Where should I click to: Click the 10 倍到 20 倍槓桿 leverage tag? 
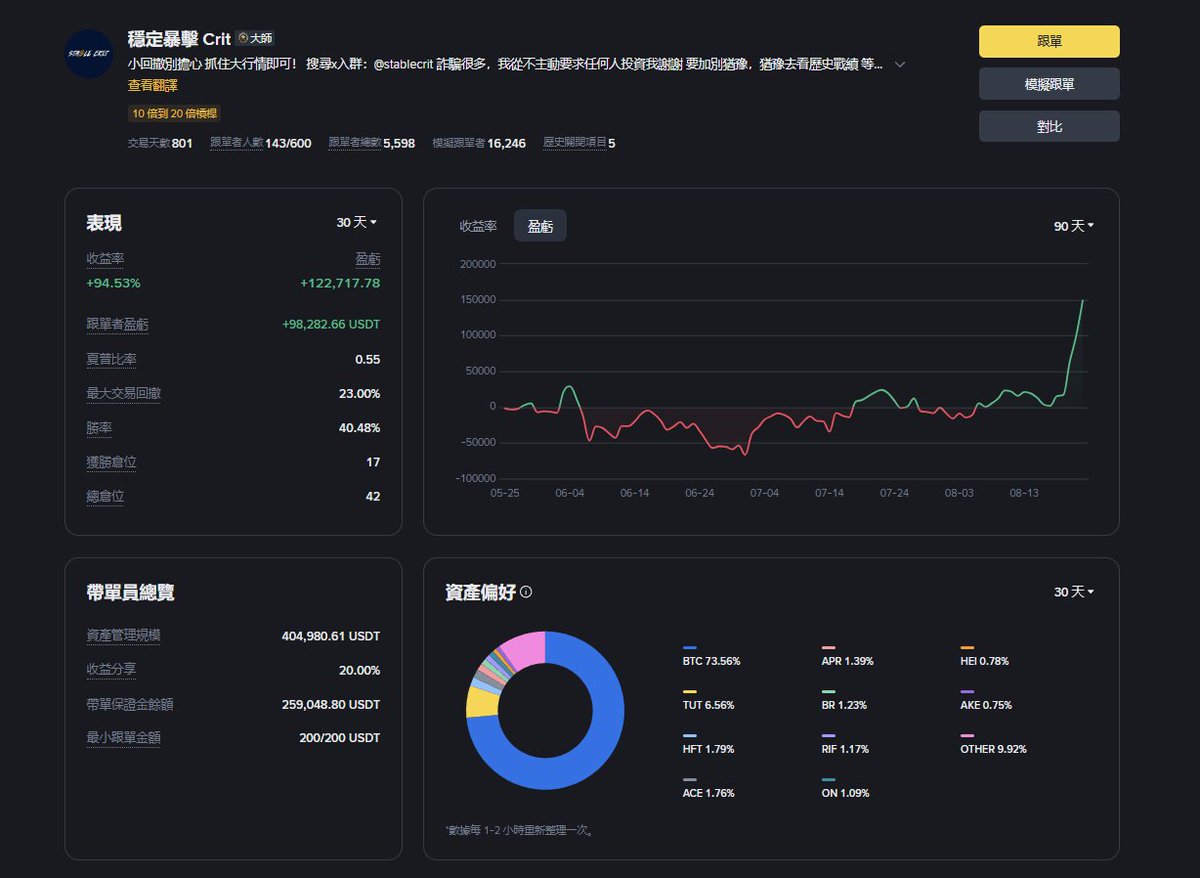pos(175,114)
